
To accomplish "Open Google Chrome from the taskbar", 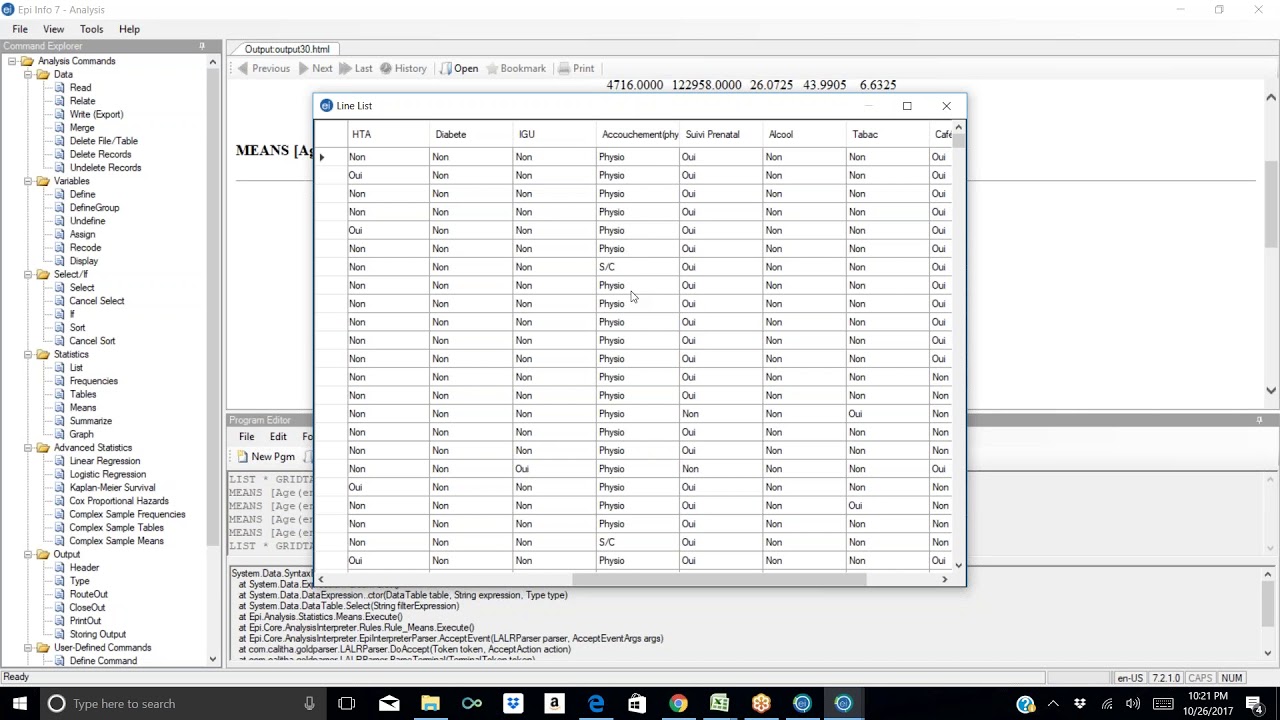I will click(x=678, y=704).
